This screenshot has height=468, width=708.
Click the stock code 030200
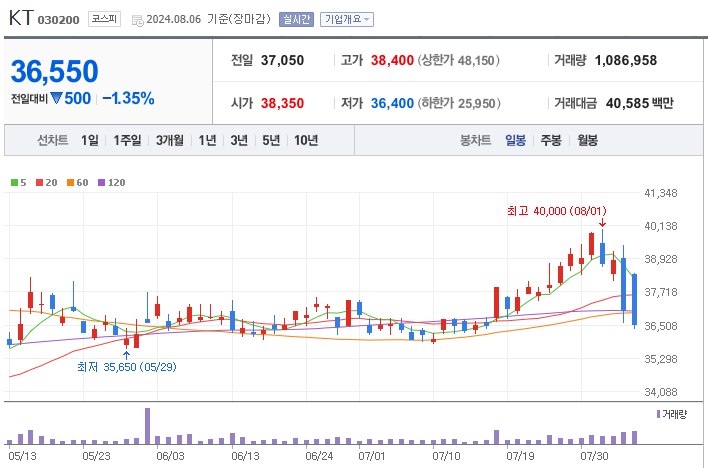pyautogui.click(x=58, y=20)
